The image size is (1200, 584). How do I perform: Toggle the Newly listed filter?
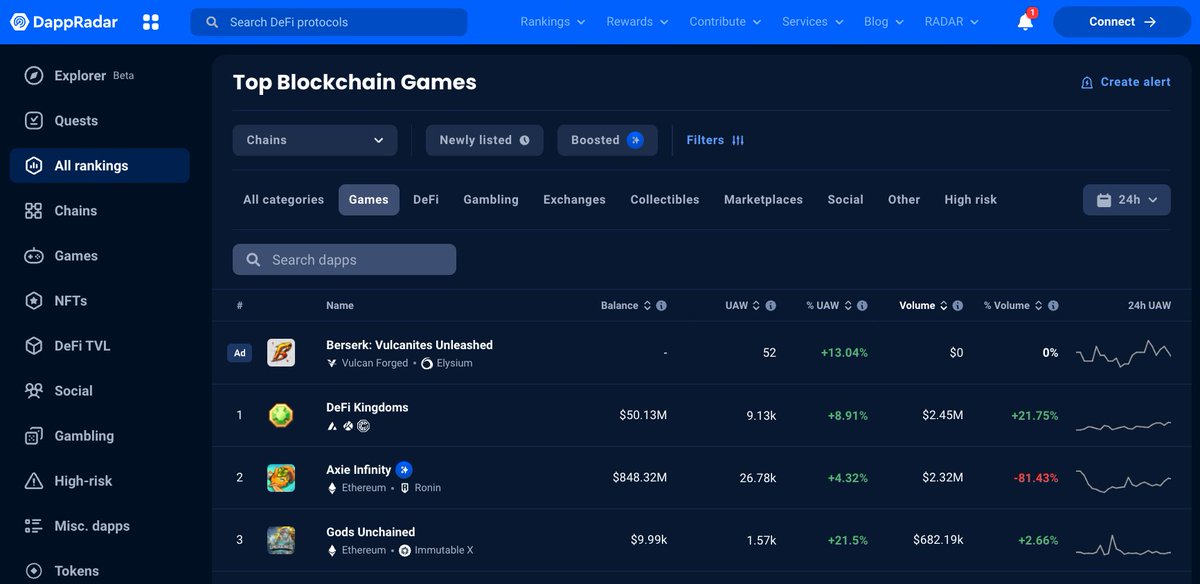pos(485,140)
